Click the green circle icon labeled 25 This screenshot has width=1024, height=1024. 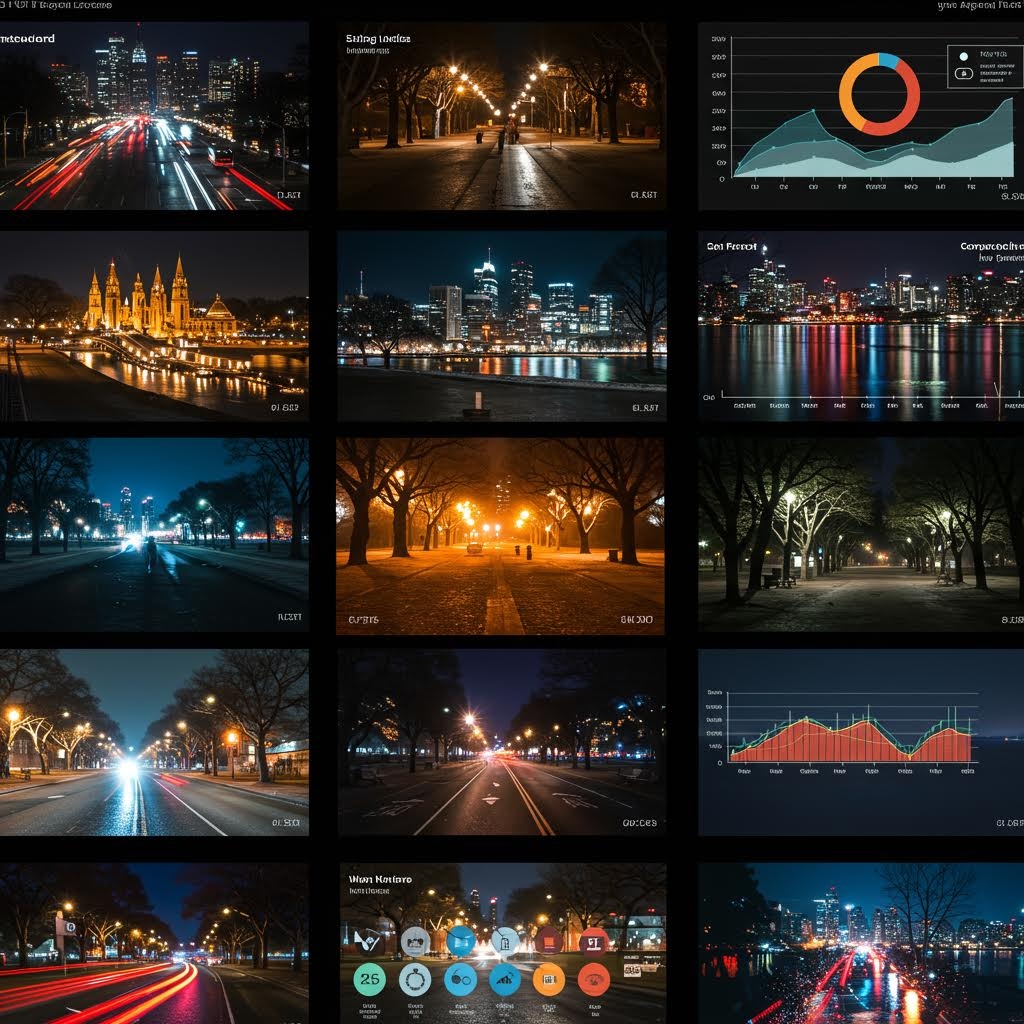369,978
